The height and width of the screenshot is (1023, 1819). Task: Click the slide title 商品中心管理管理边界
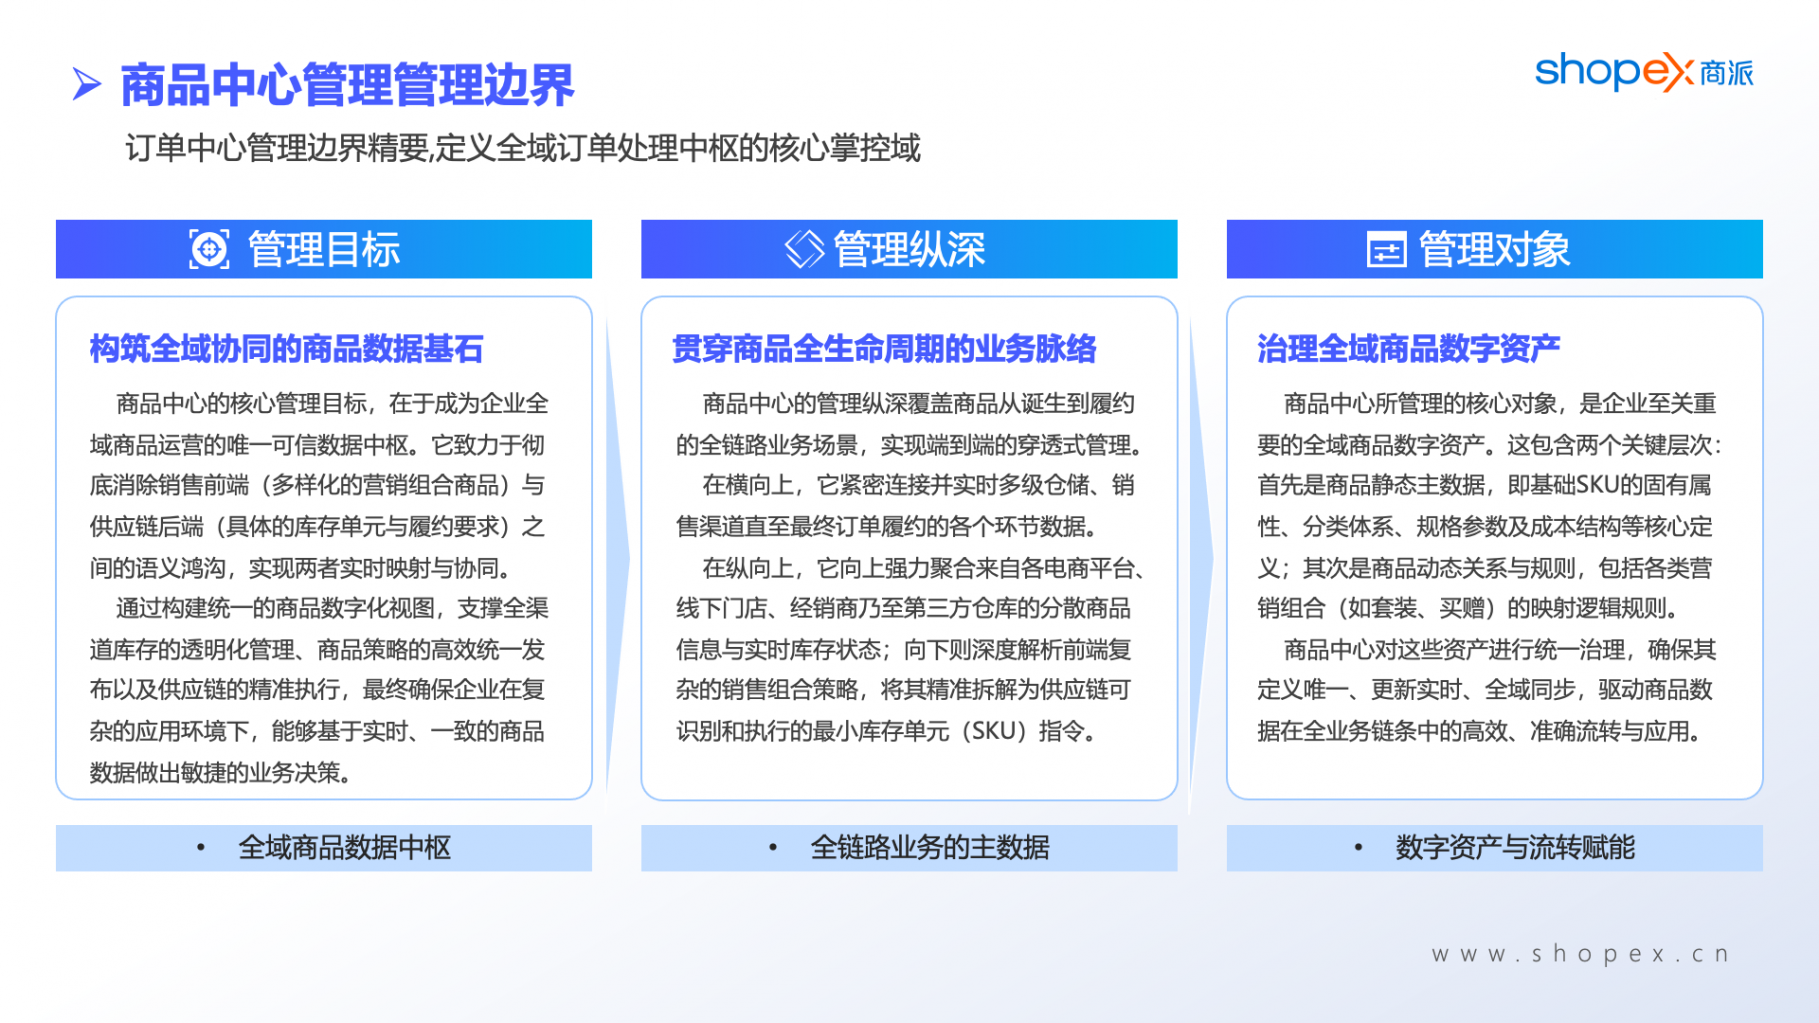coord(347,84)
